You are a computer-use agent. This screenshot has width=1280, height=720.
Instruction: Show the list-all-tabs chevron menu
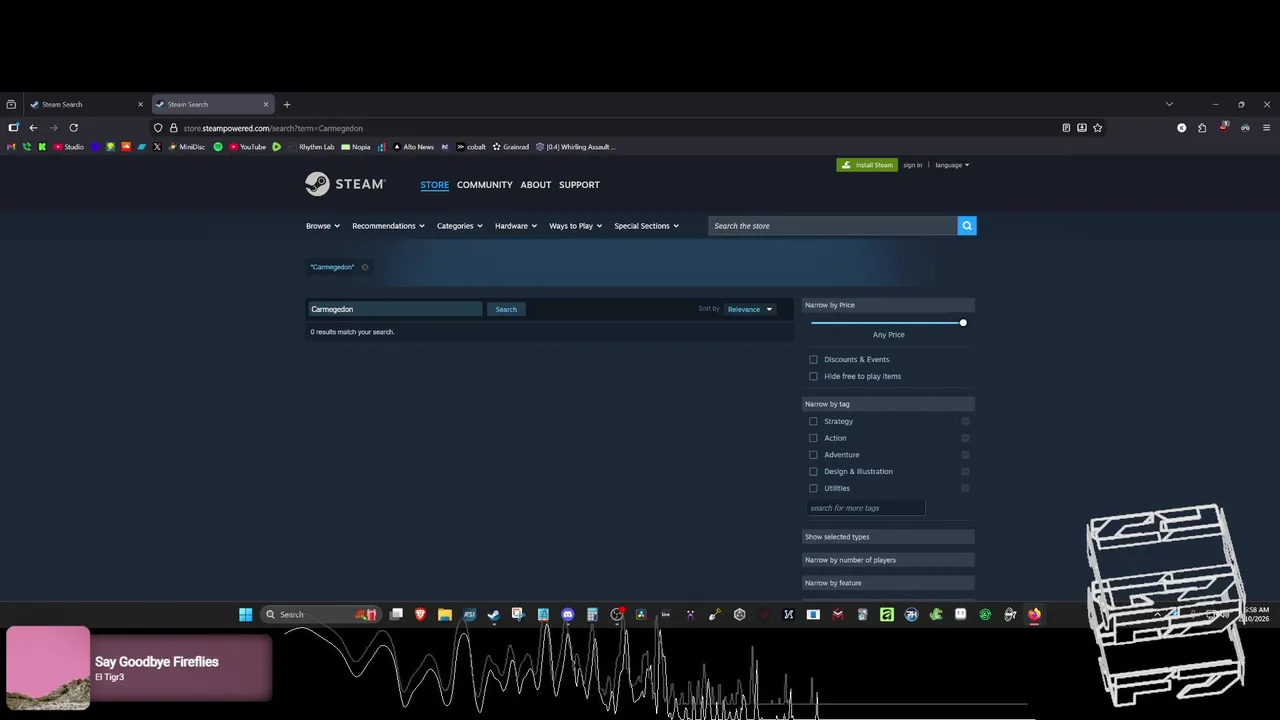coord(1169,104)
